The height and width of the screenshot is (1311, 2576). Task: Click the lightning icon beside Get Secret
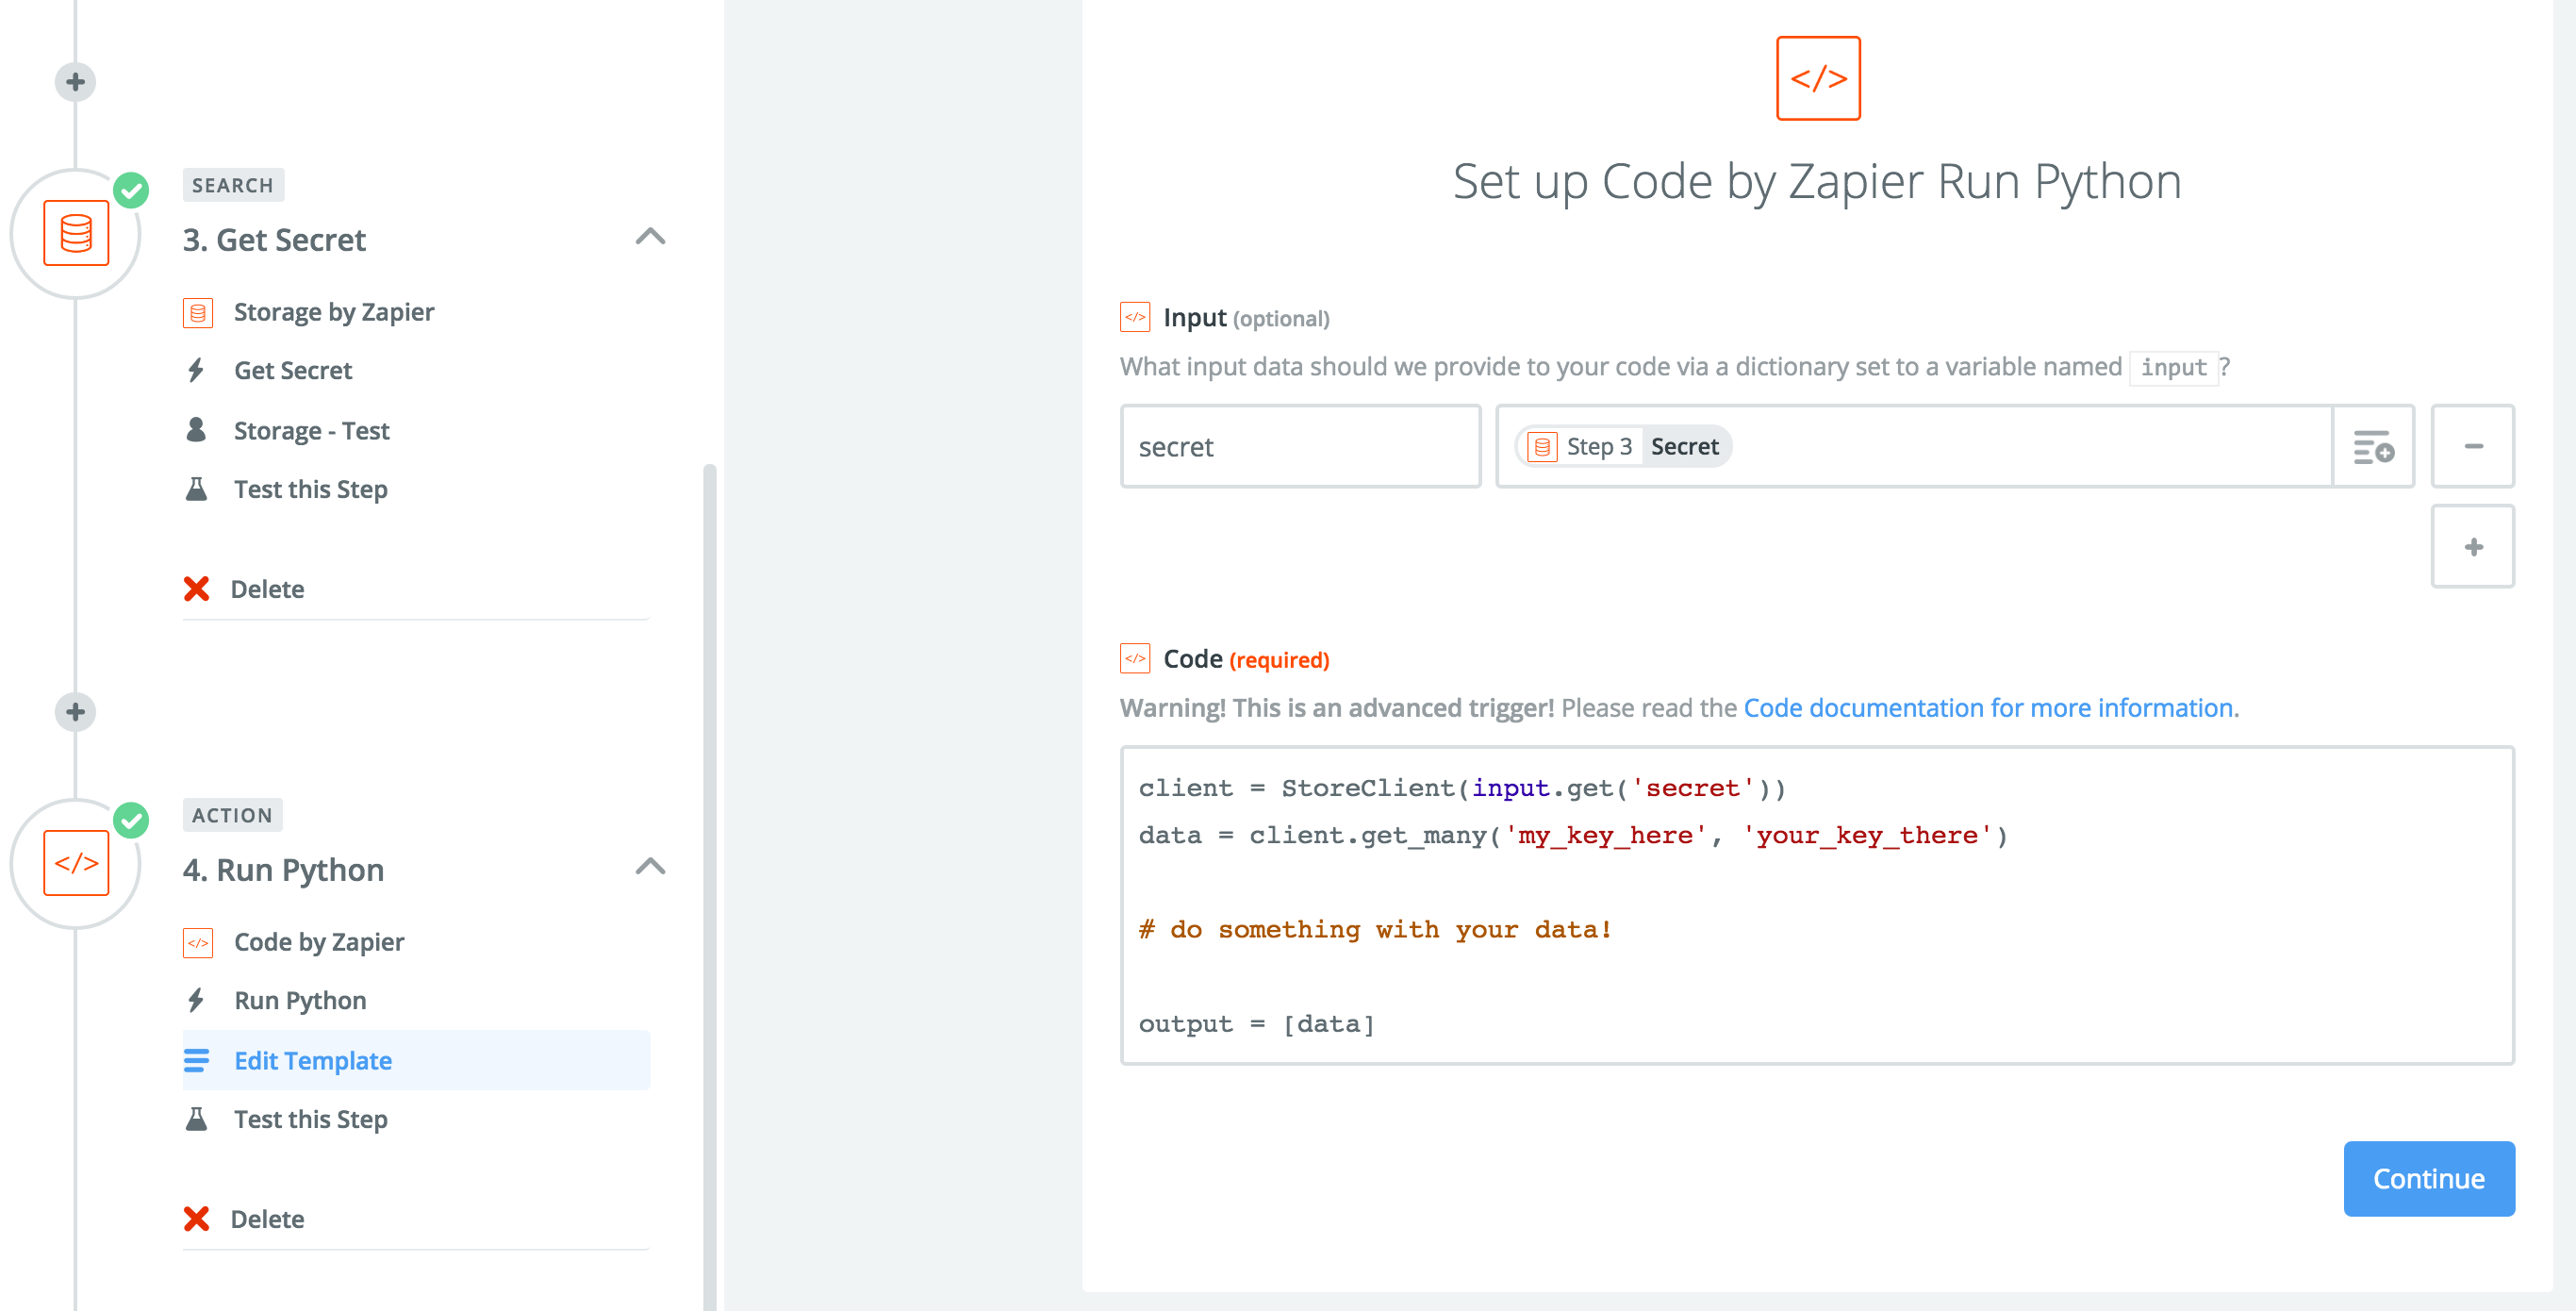[x=196, y=371]
